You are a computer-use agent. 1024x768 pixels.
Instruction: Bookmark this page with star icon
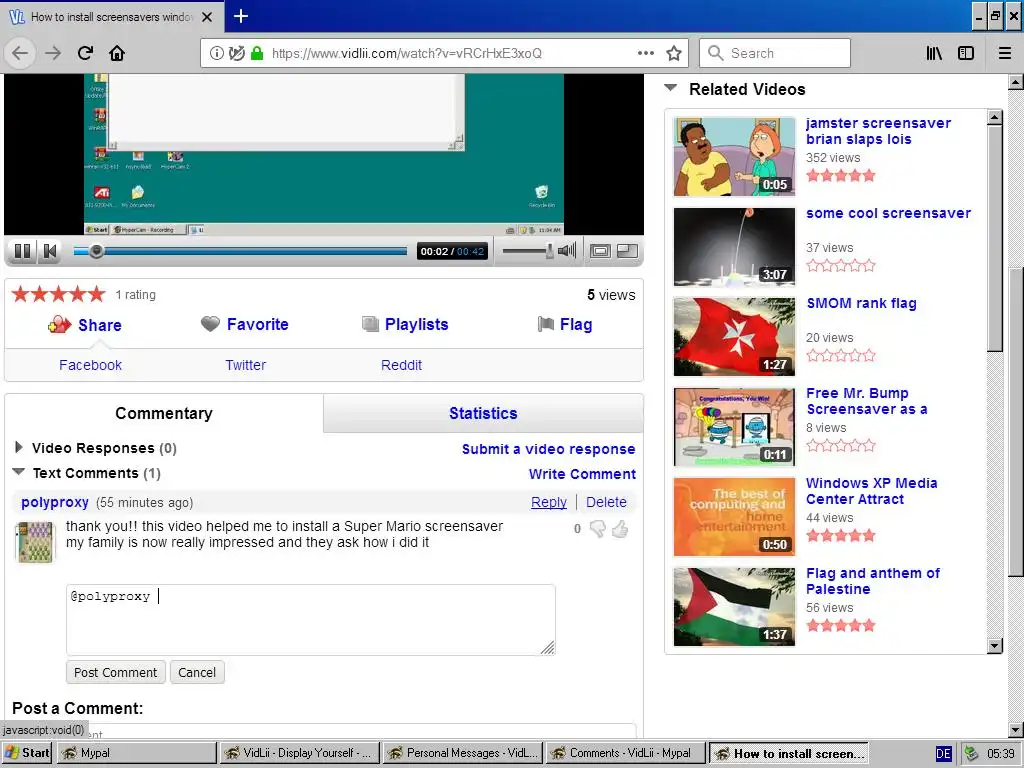pyautogui.click(x=674, y=53)
